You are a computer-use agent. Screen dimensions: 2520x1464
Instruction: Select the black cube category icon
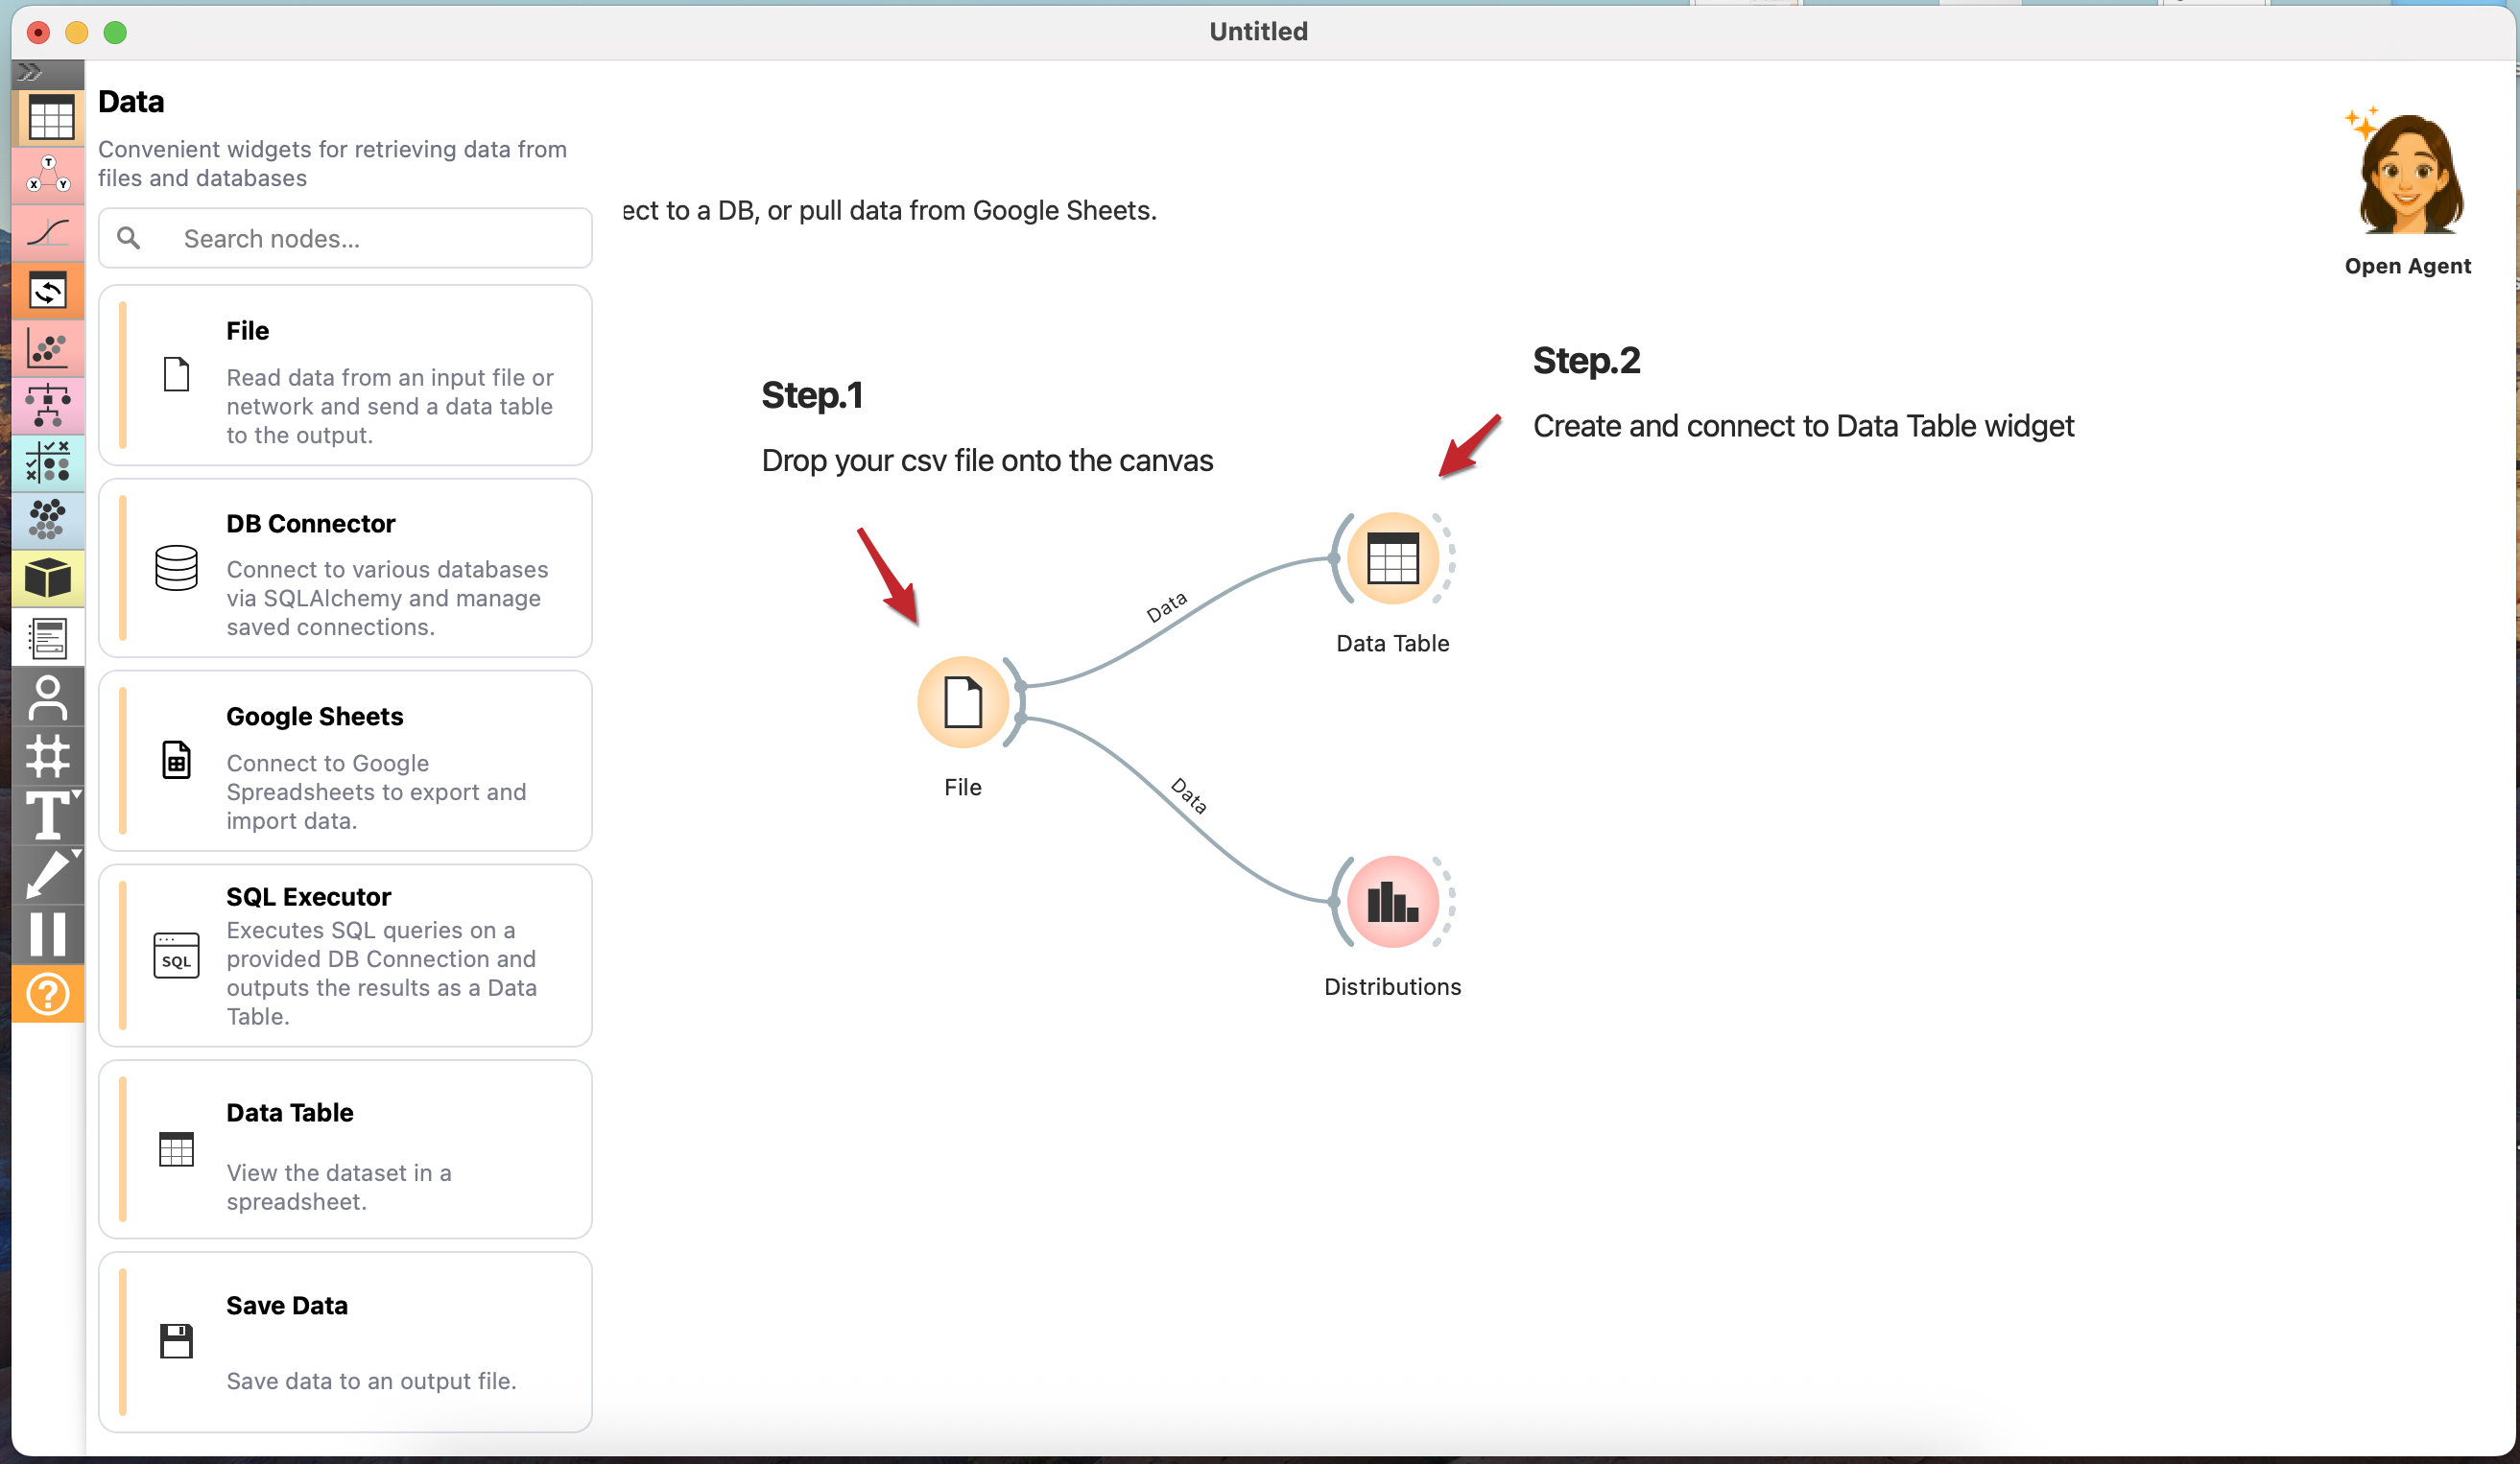click(x=48, y=578)
